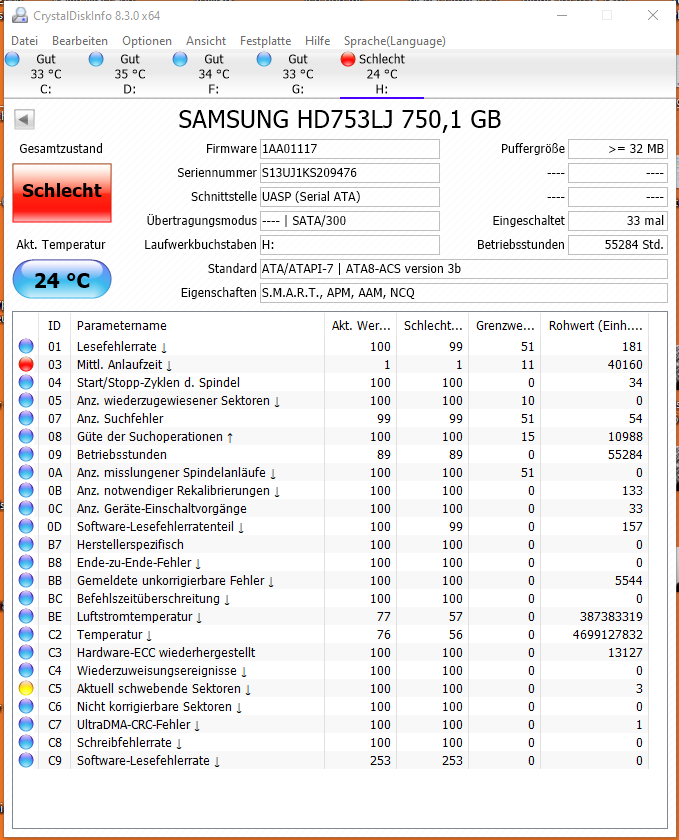The height and width of the screenshot is (840, 679).
Task: Click status icon for Gemeldete unkorrigierbare Fehler
Action: (26, 580)
